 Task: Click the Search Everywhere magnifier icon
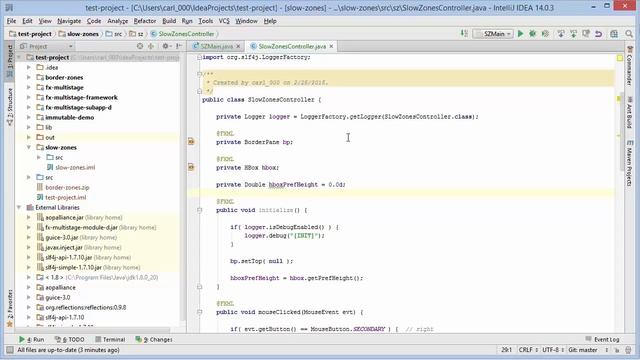(x=629, y=34)
